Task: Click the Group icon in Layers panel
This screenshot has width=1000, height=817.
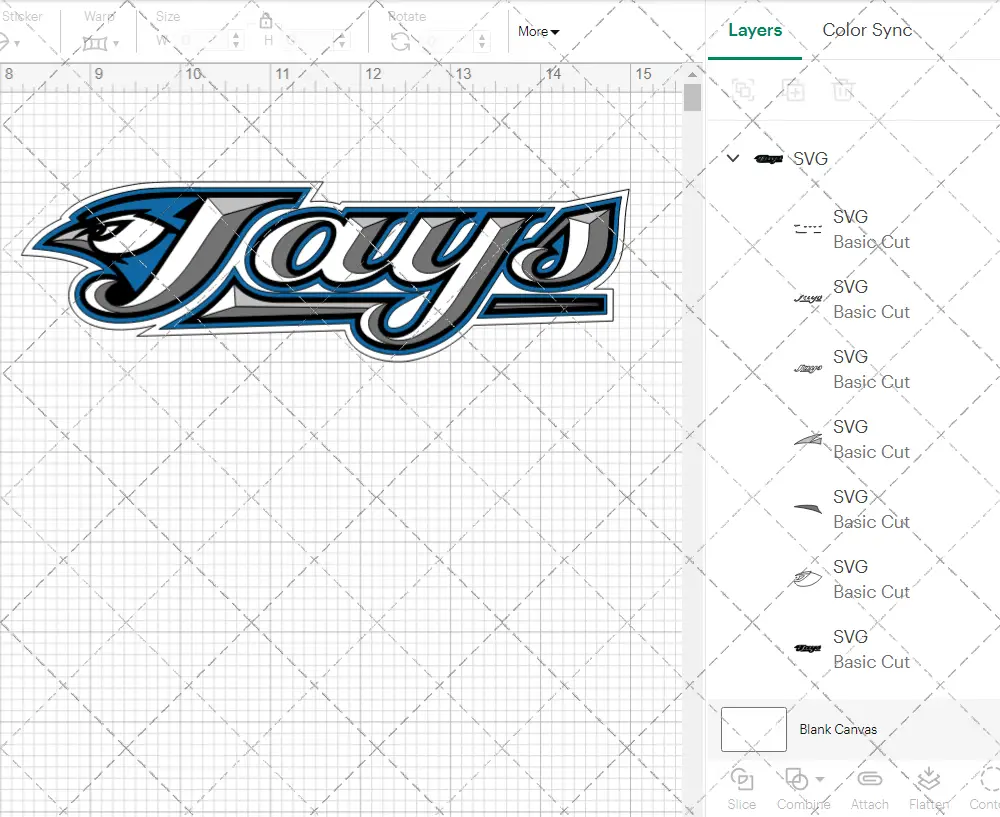Action: pyautogui.click(x=743, y=90)
